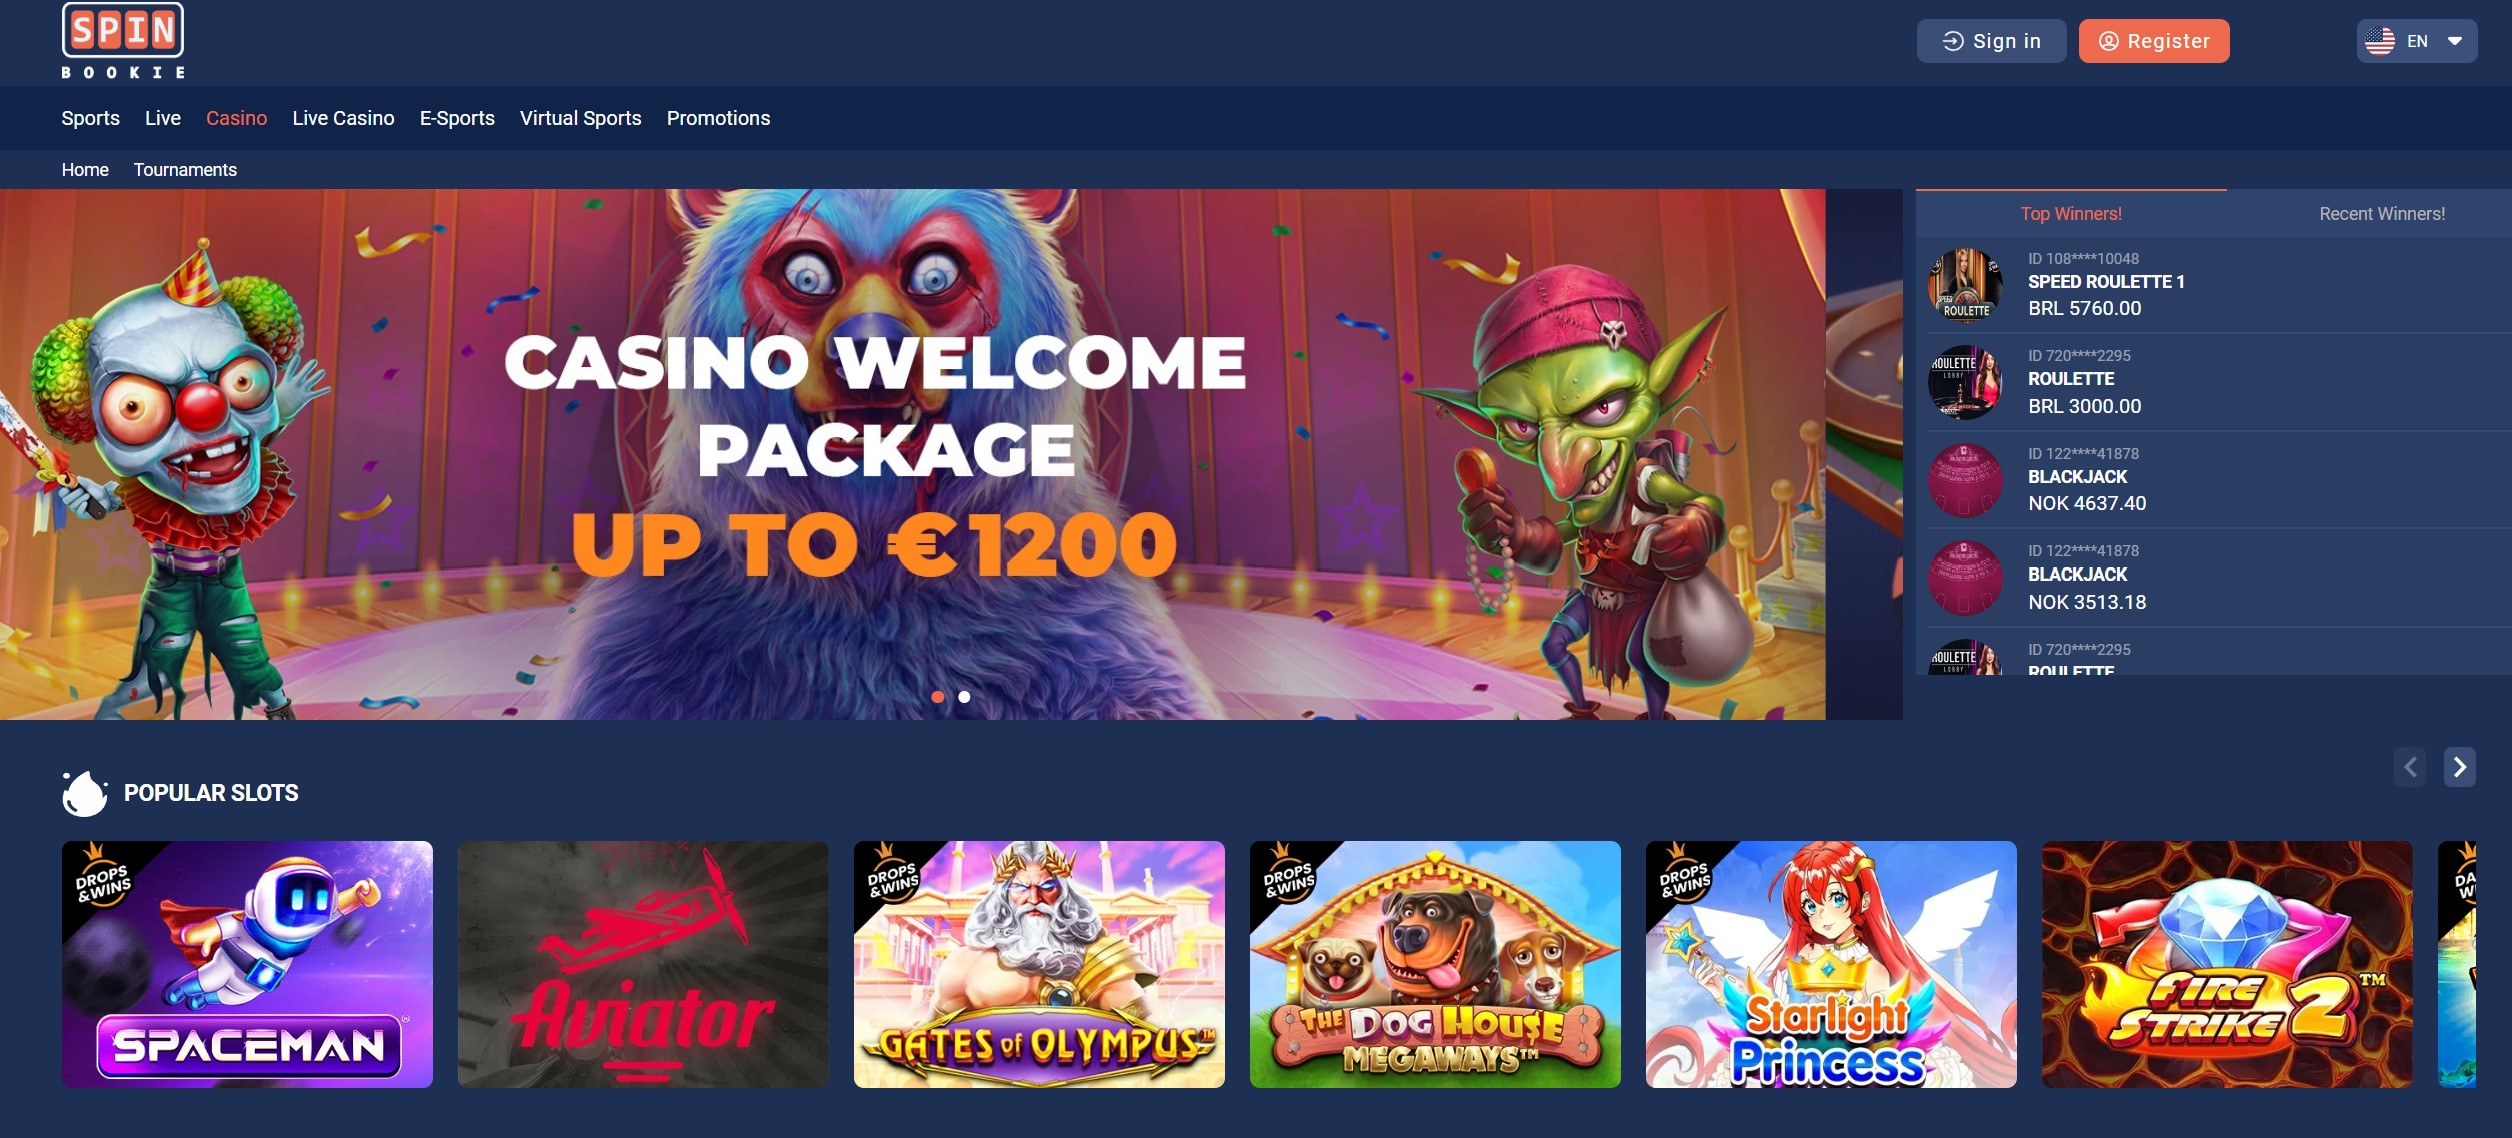
Task: Open the Speed Roulette 1 winner thumbnail
Action: 1965,284
